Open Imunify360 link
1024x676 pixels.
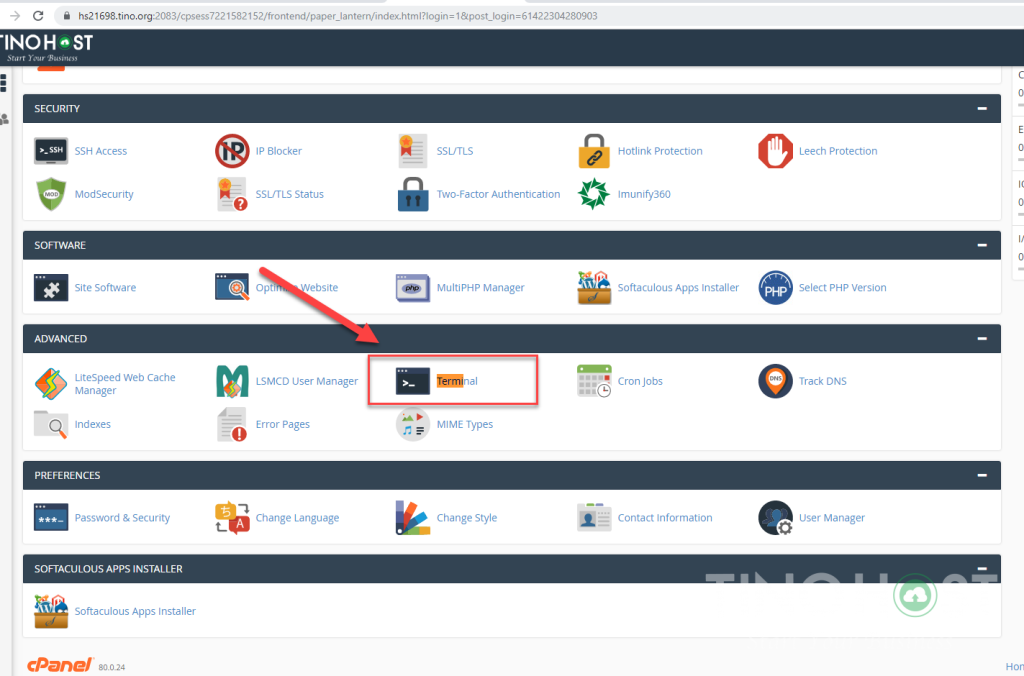(644, 194)
